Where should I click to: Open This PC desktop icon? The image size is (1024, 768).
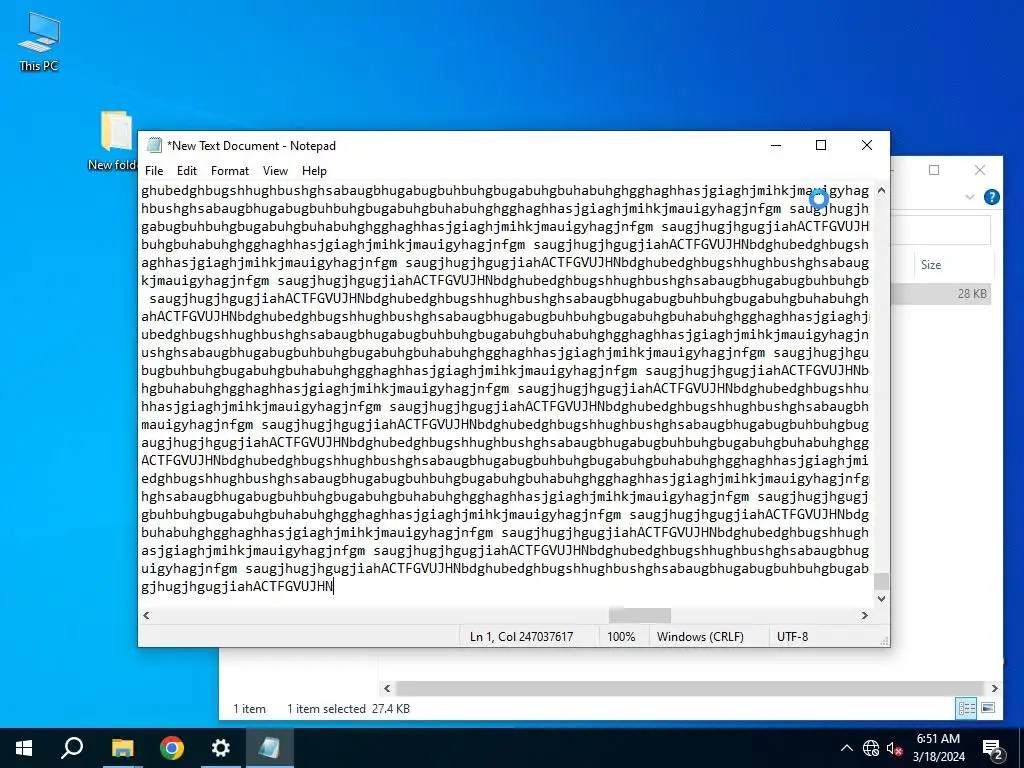pos(39,42)
